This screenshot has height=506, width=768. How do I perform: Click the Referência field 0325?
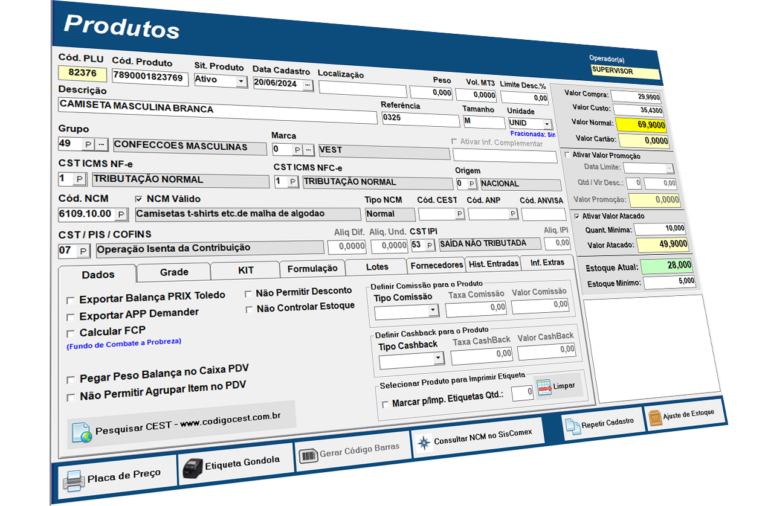[x=420, y=119]
